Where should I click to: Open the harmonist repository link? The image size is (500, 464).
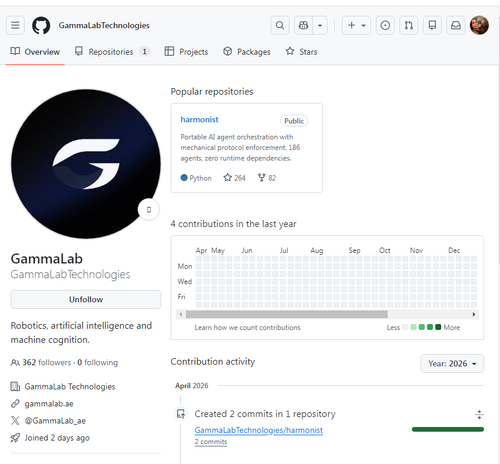tap(199, 120)
